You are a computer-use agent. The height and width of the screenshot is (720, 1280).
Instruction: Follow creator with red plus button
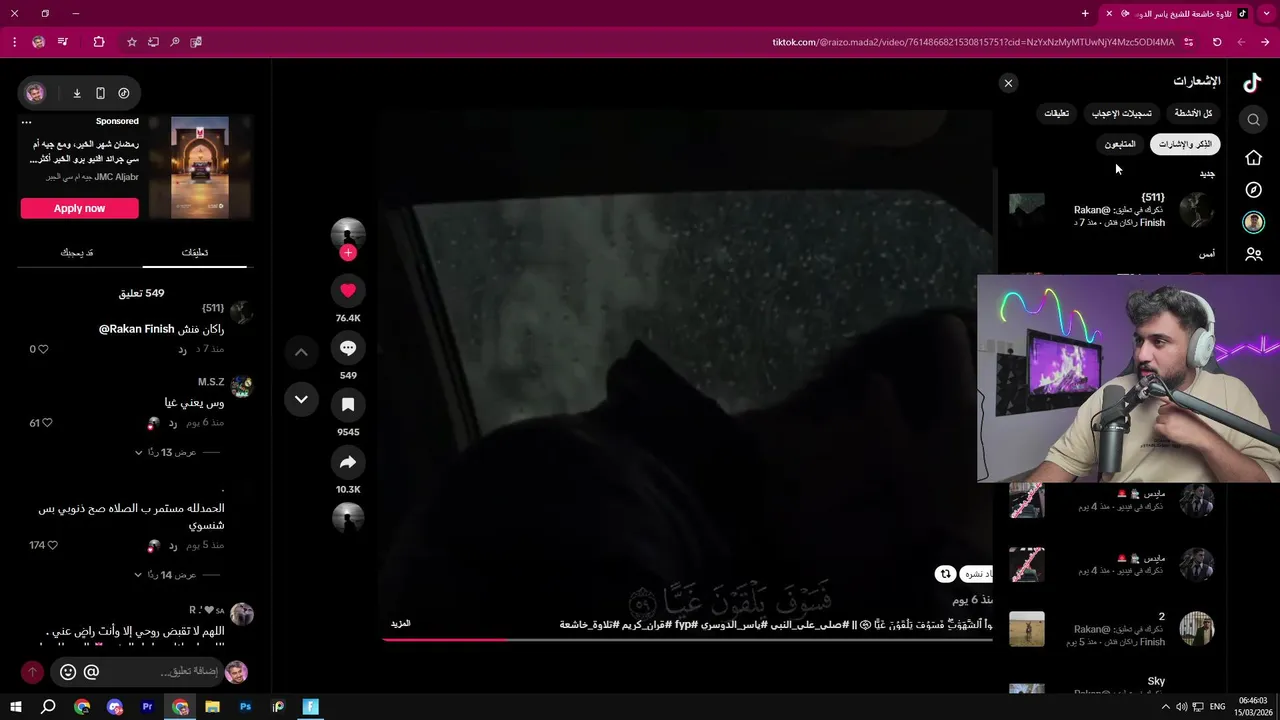[348, 253]
